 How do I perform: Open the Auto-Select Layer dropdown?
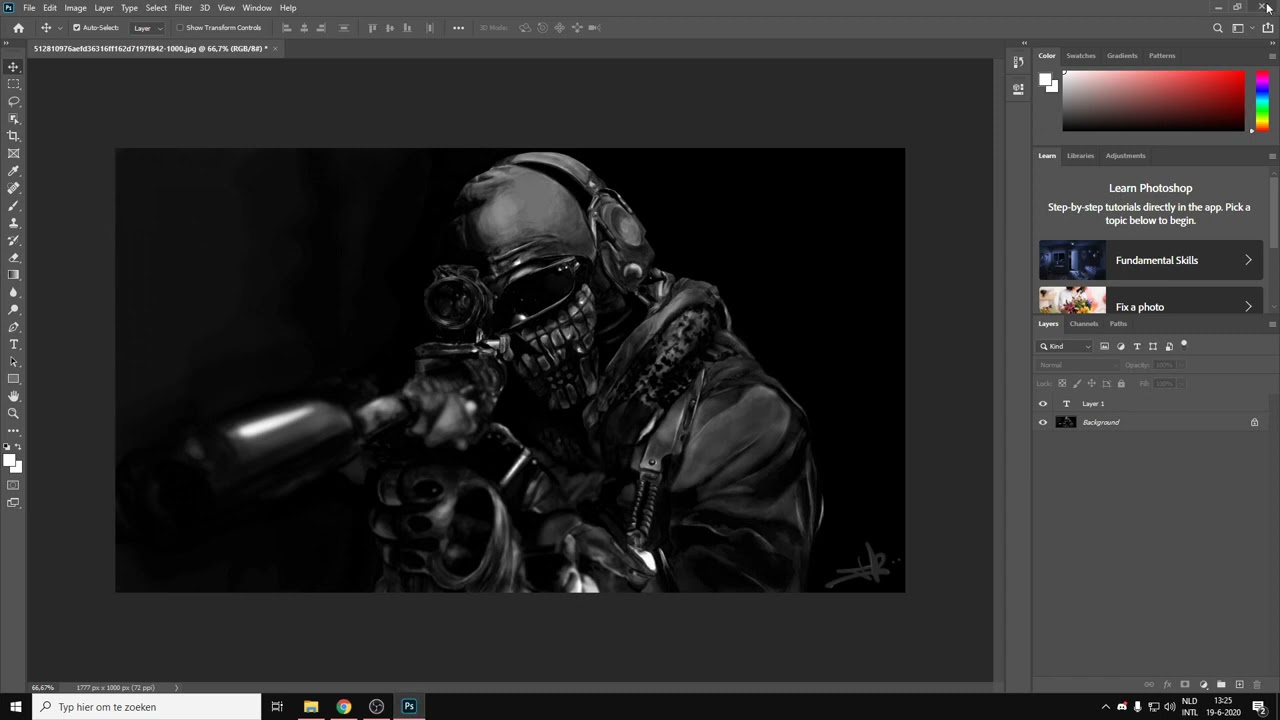(x=146, y=28)
